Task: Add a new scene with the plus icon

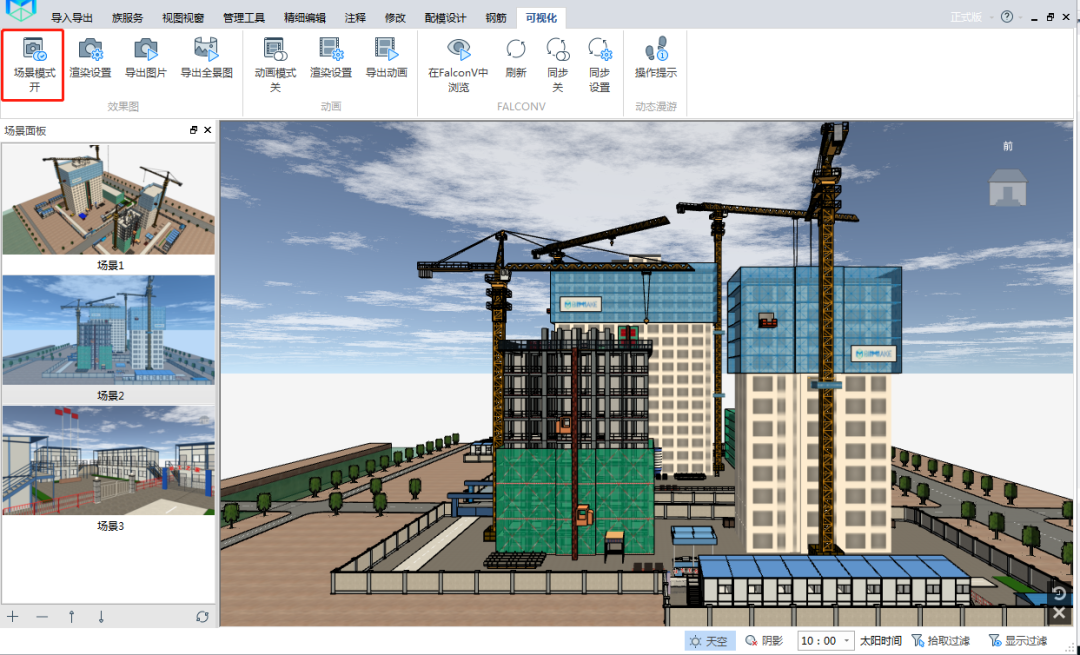Action: (13, 617)
